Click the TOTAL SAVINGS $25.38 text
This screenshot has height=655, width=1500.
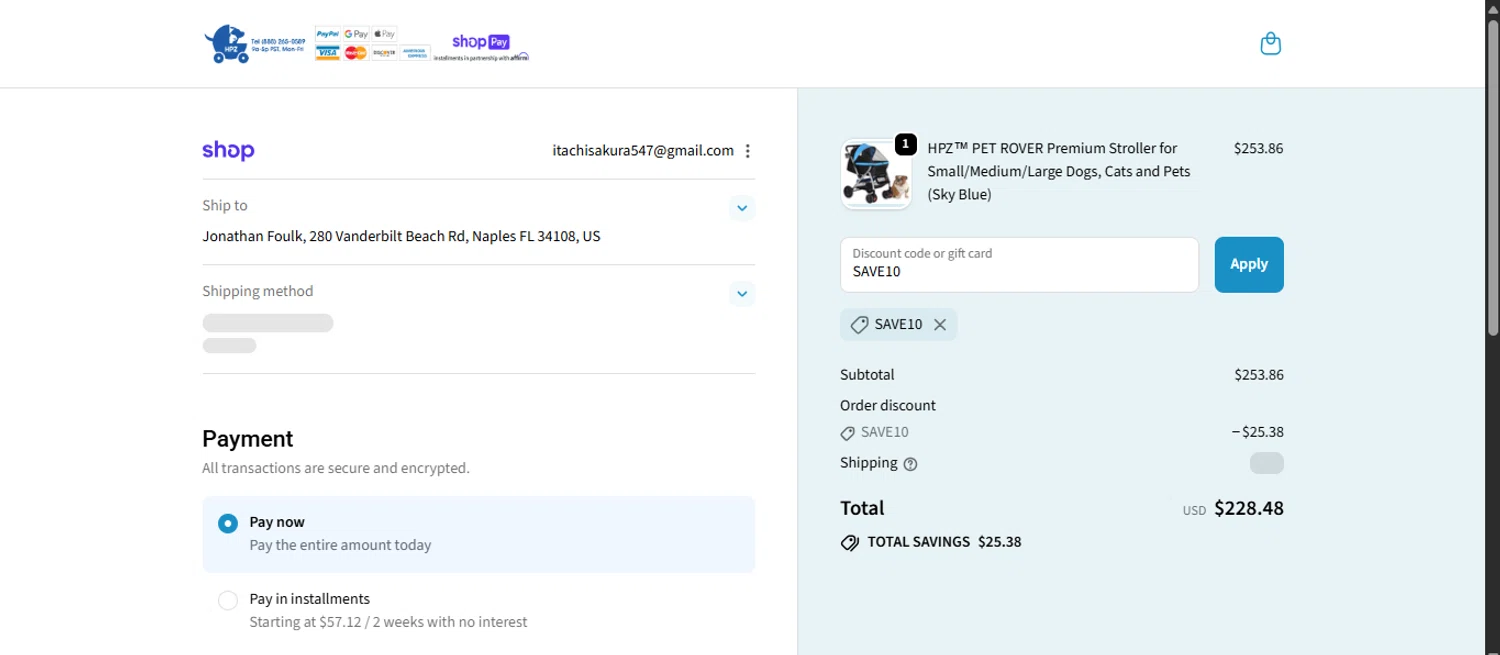coord(944,542)
